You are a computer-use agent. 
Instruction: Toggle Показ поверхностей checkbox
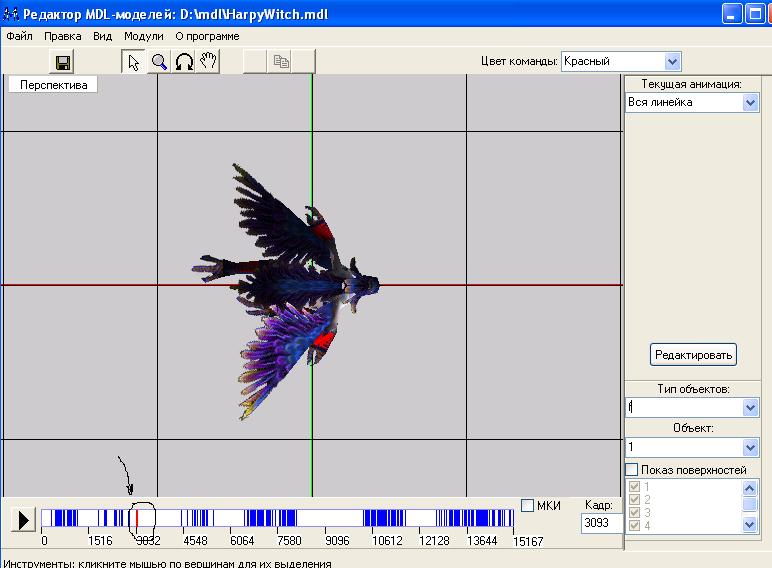[632, 470]
